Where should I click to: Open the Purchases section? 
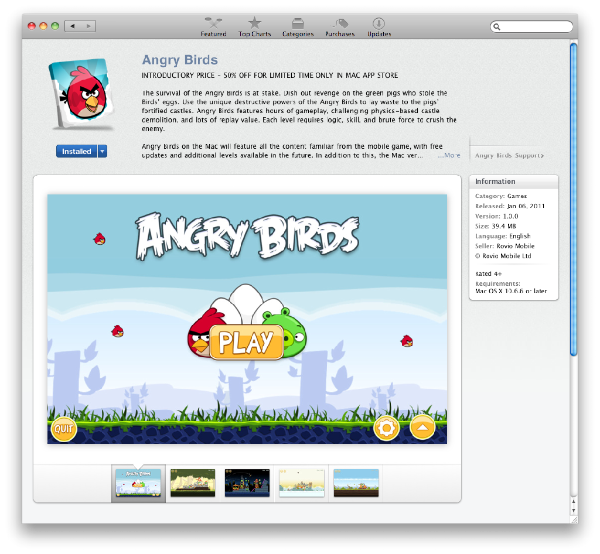pos(340,27)
